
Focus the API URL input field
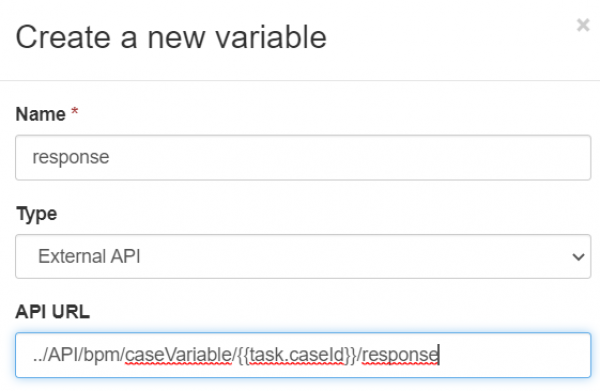point(303,355)
